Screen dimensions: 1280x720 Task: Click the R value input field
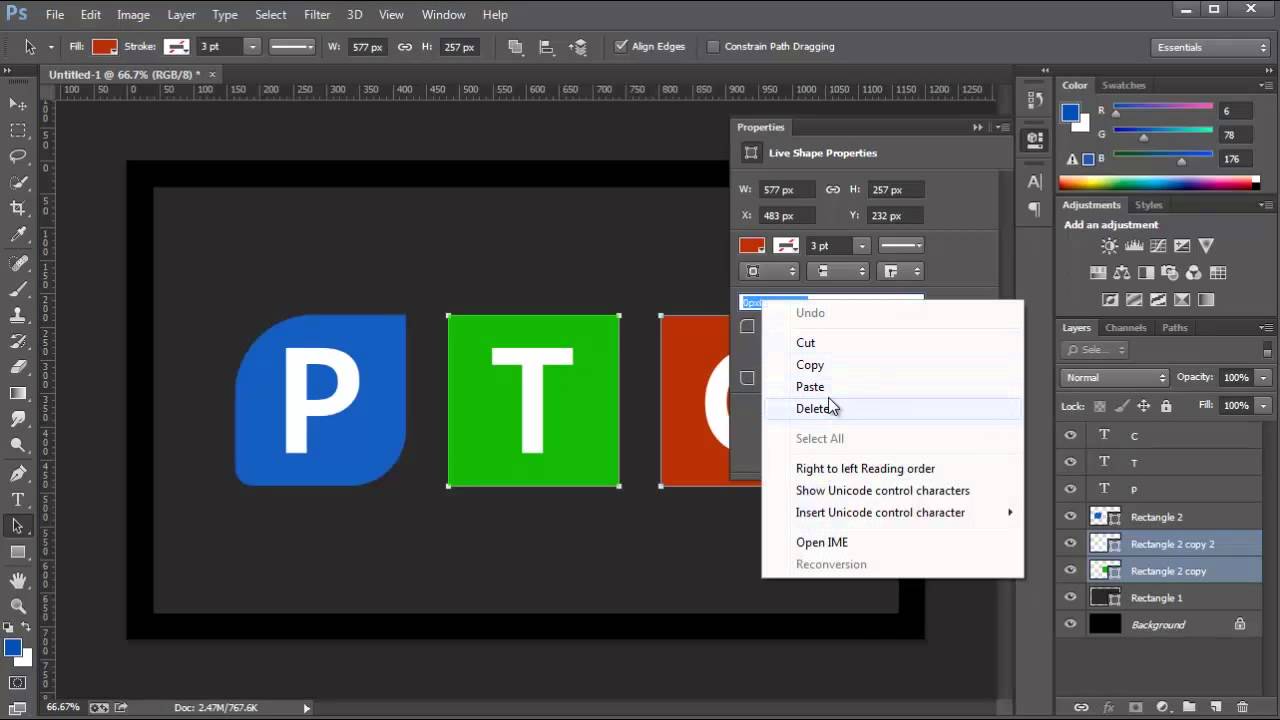[x=1237, y=110]
